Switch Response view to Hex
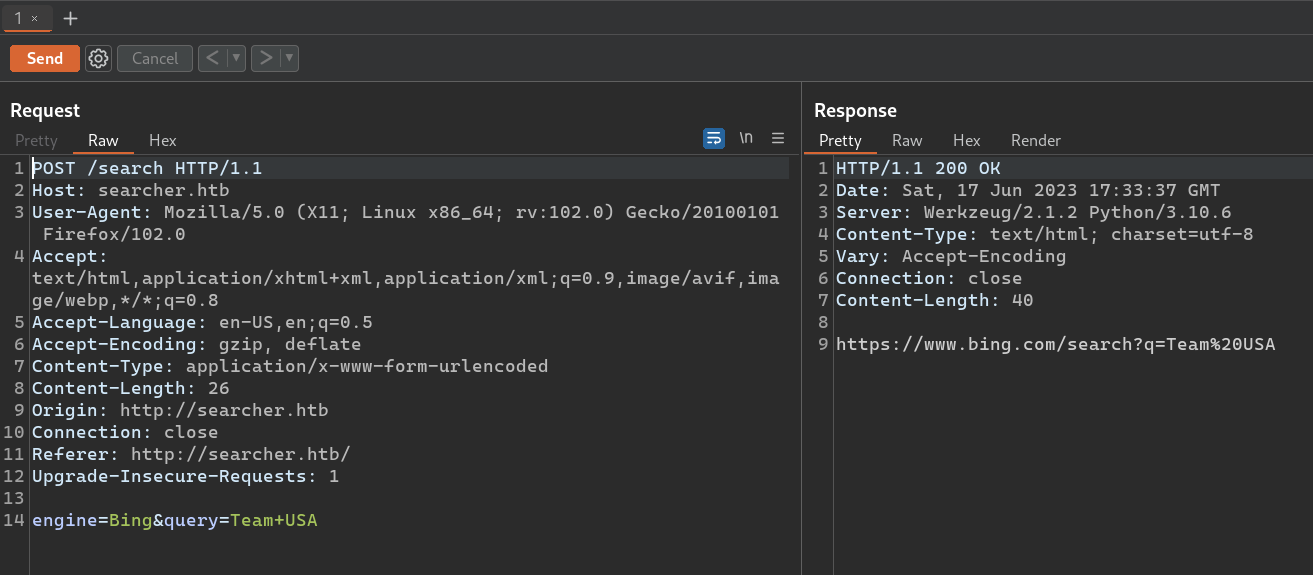This screenshot has height=575, width=1313. click(x=967, y=140)
